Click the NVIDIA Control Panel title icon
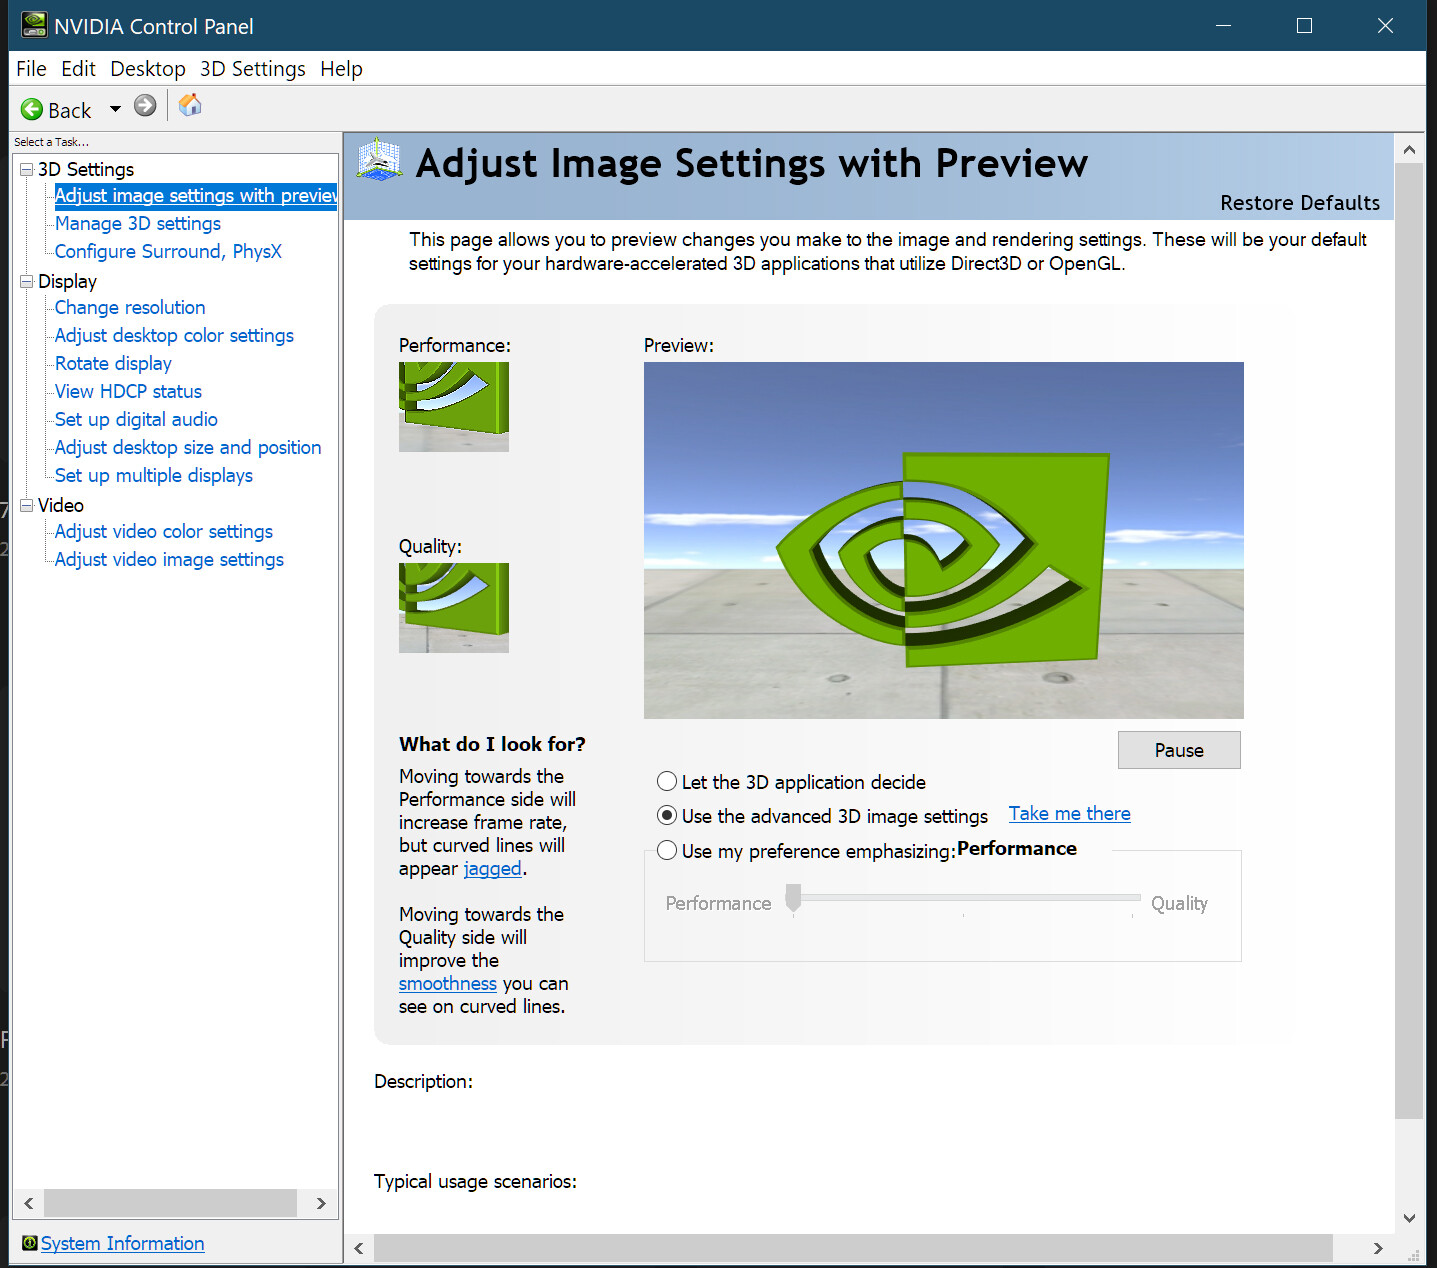 [33, 25]
